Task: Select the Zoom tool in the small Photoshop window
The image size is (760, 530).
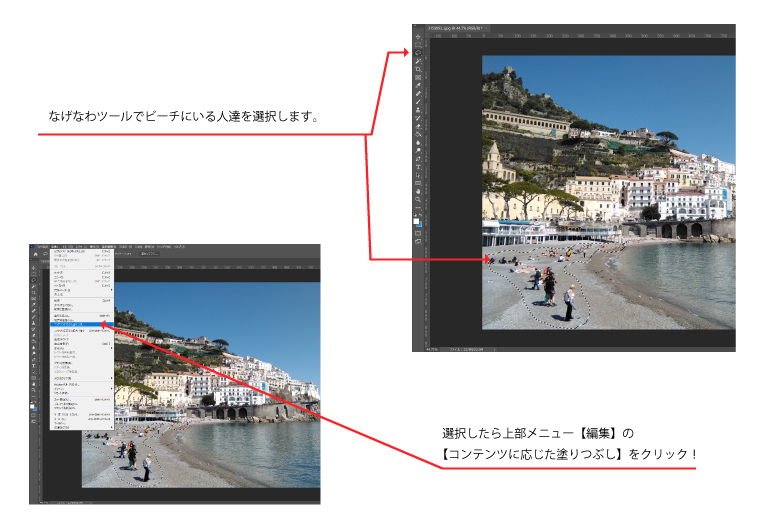Action: click(33, 390)
